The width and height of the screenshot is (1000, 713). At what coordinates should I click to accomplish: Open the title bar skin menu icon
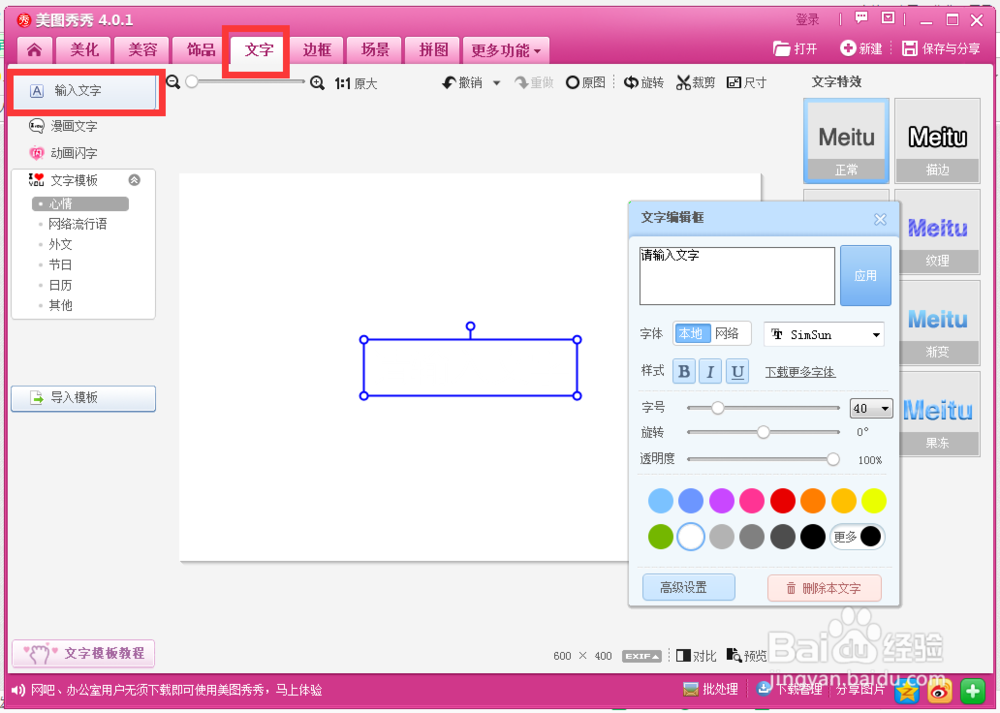[x=888, y=18]
